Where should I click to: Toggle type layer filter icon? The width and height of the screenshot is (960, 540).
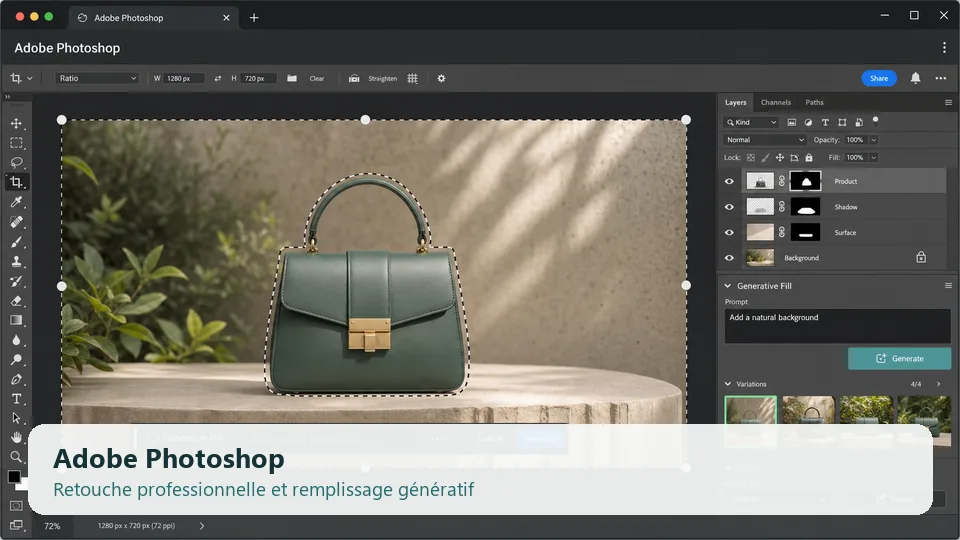[825, 122]
